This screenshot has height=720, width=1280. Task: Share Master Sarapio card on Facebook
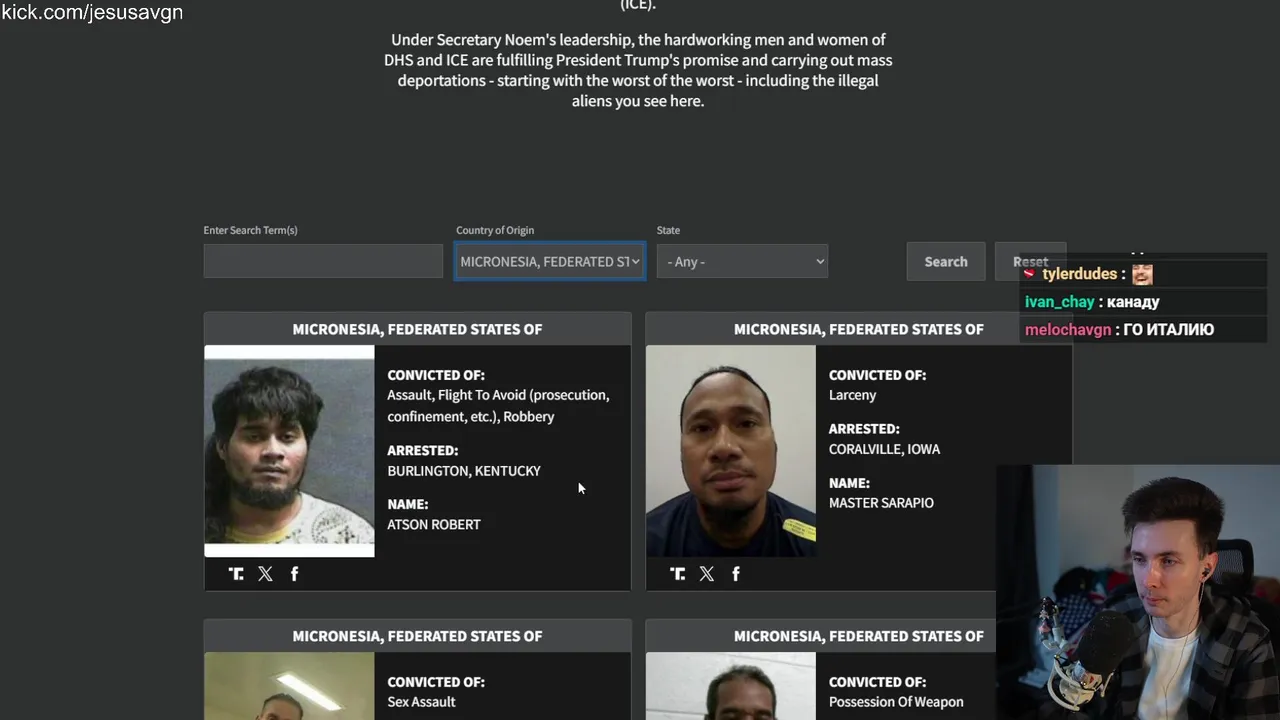736,574
